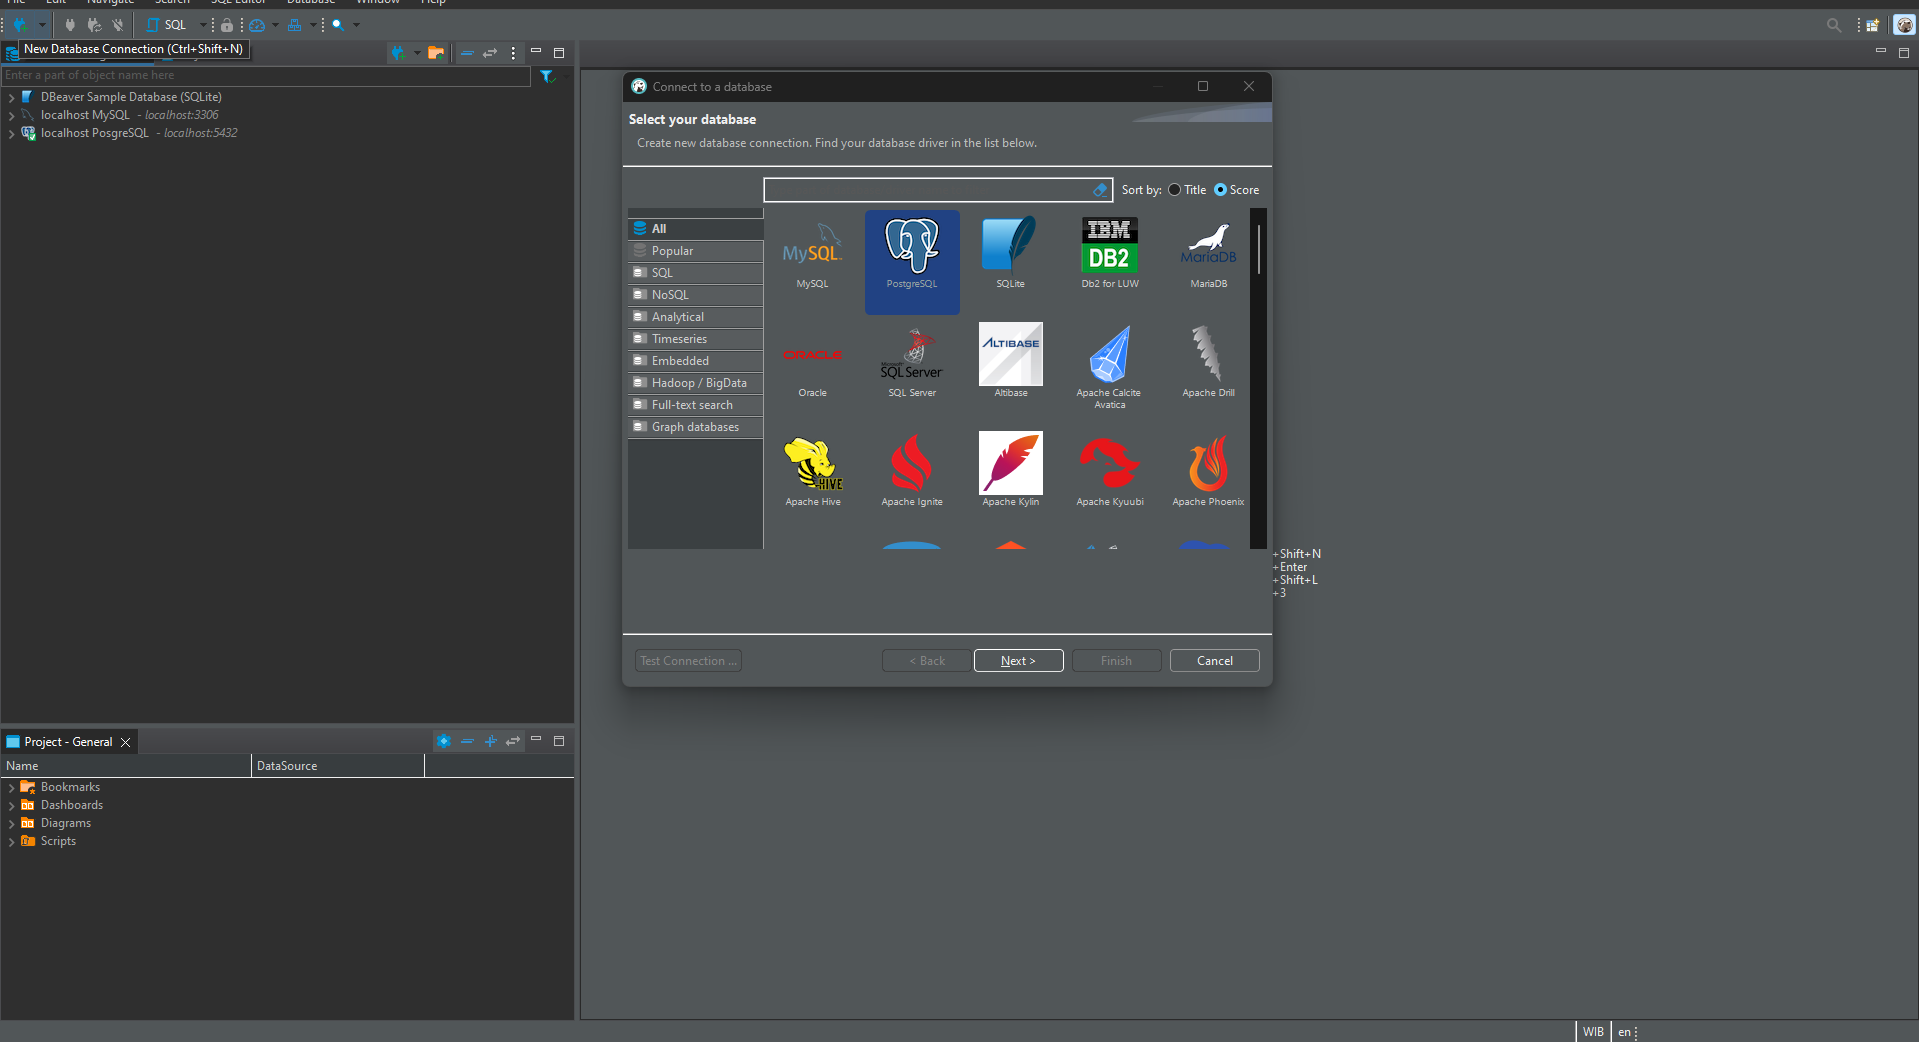This screenshot has height=1042, width=1919.
Task: Open project settings gear icon in Project panel
Action: [x=444, y=741]
